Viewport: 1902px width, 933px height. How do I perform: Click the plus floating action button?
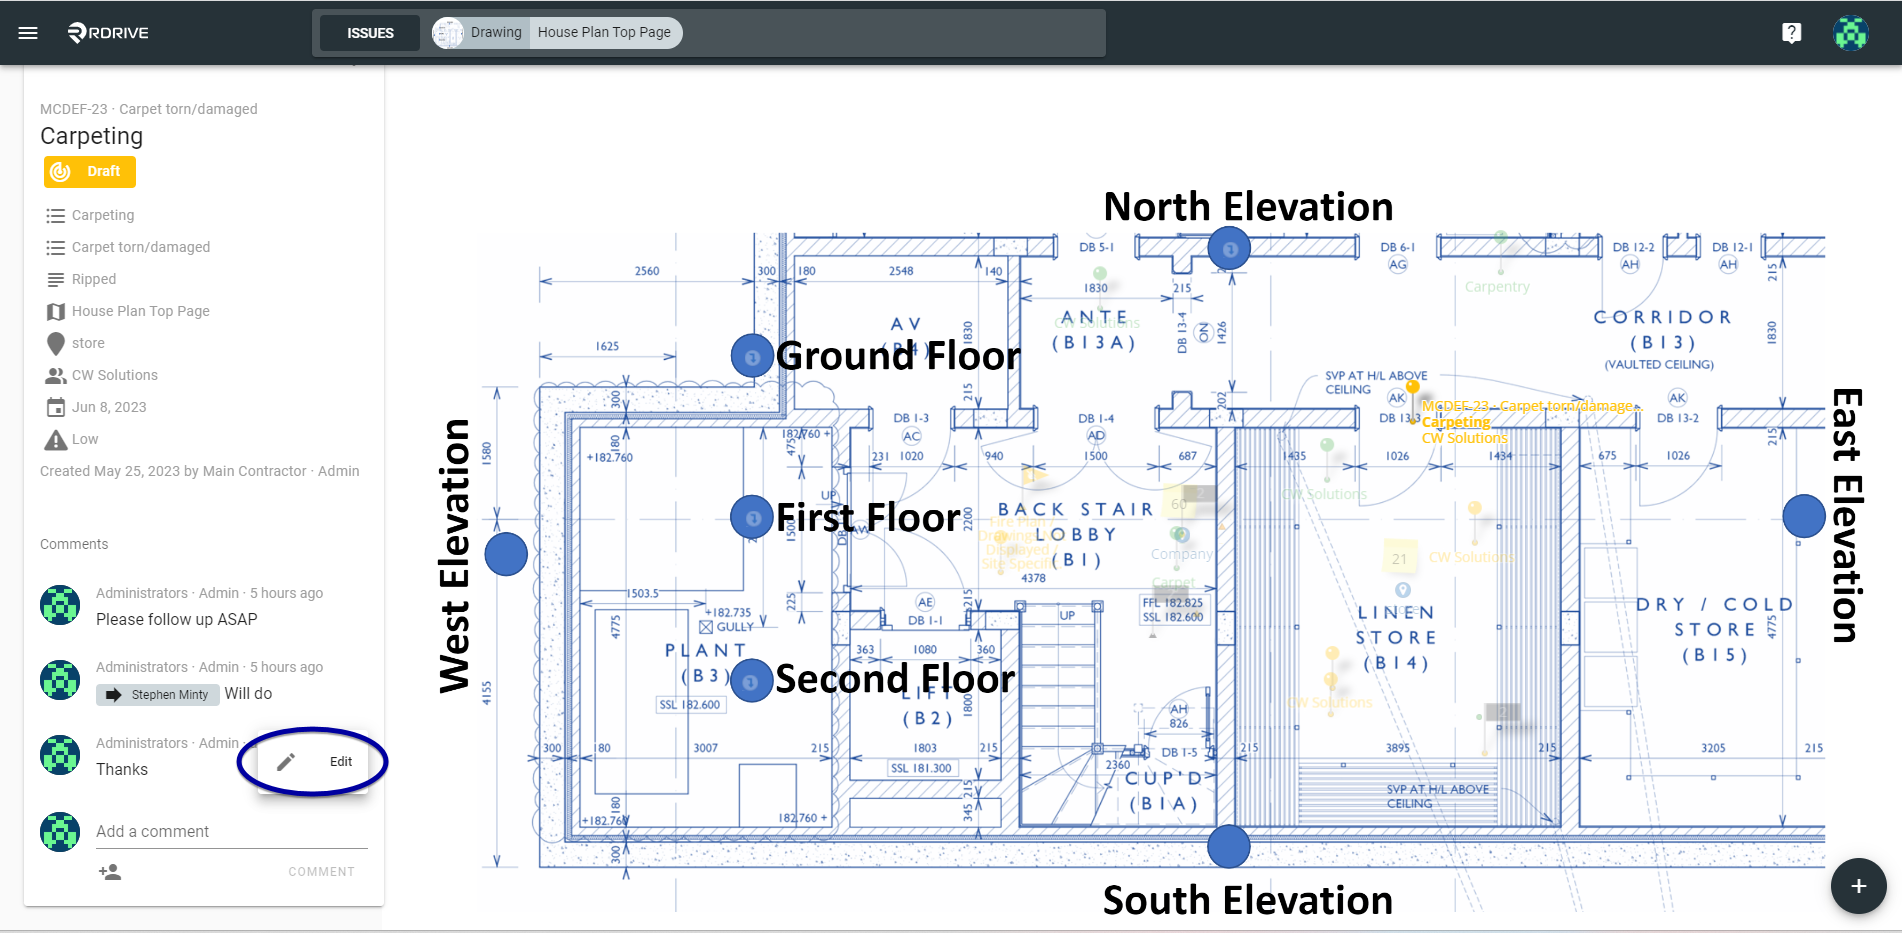(x=1858, y=886)
